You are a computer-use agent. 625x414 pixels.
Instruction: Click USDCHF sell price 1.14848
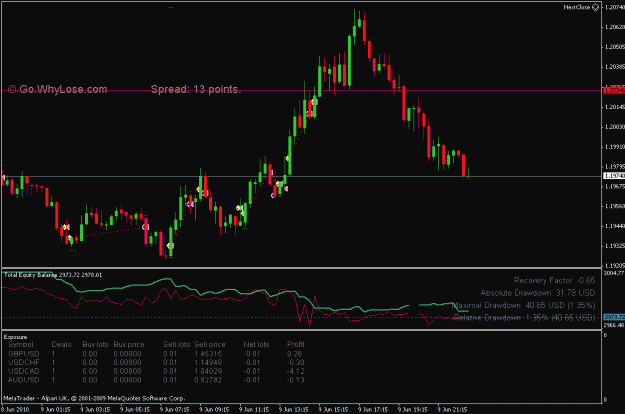[208, 363]
